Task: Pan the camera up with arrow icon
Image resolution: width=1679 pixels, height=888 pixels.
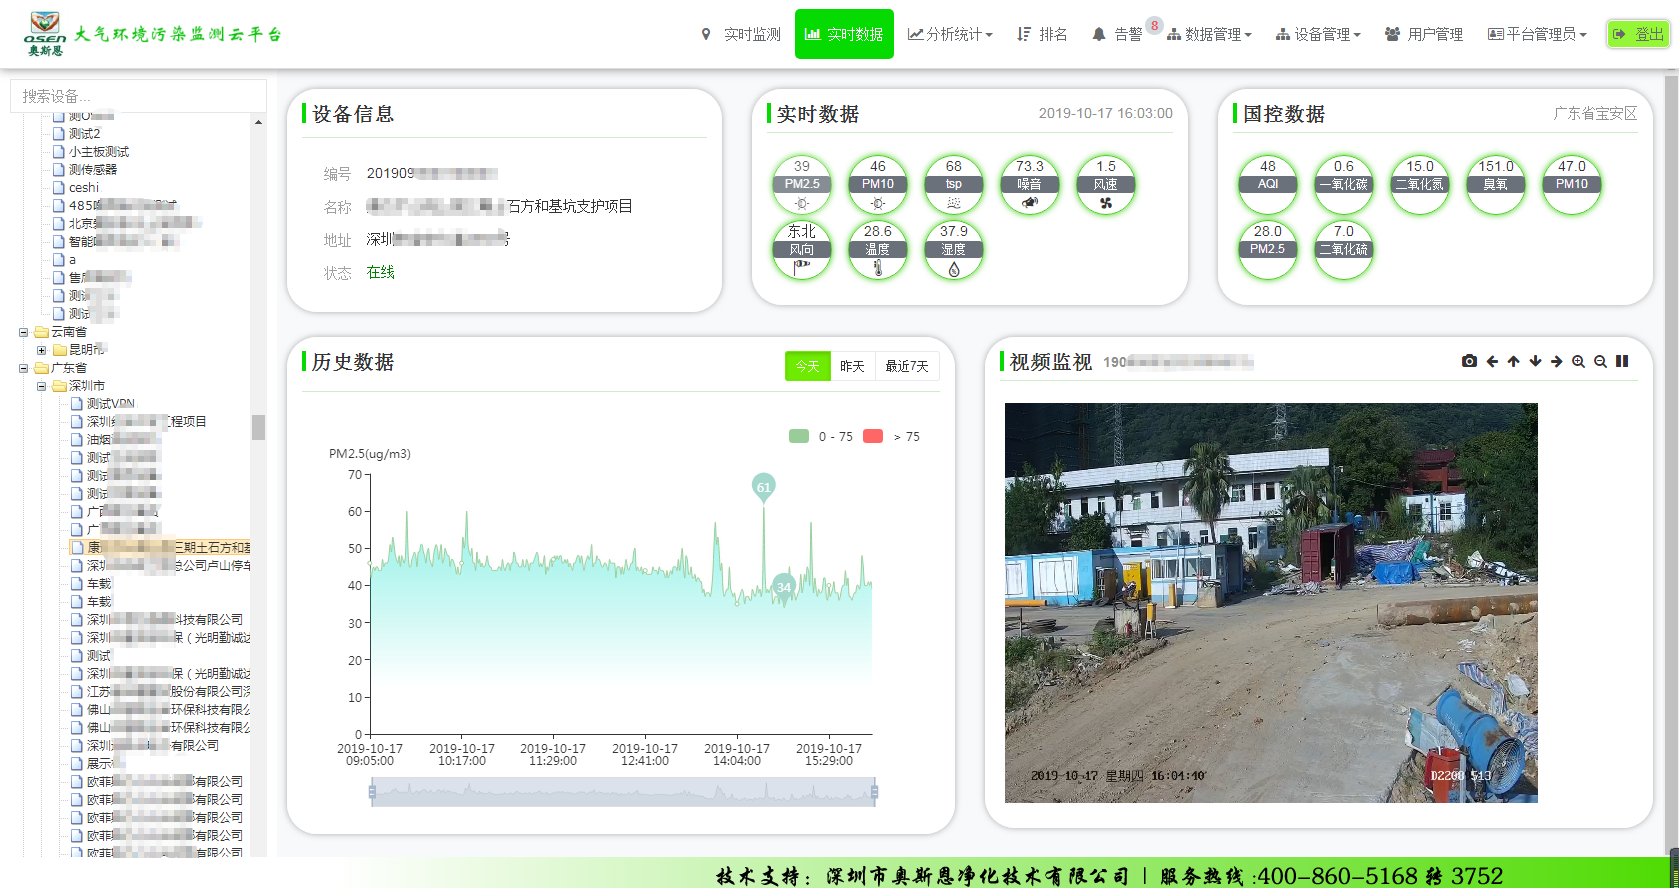Action: 1513,361
